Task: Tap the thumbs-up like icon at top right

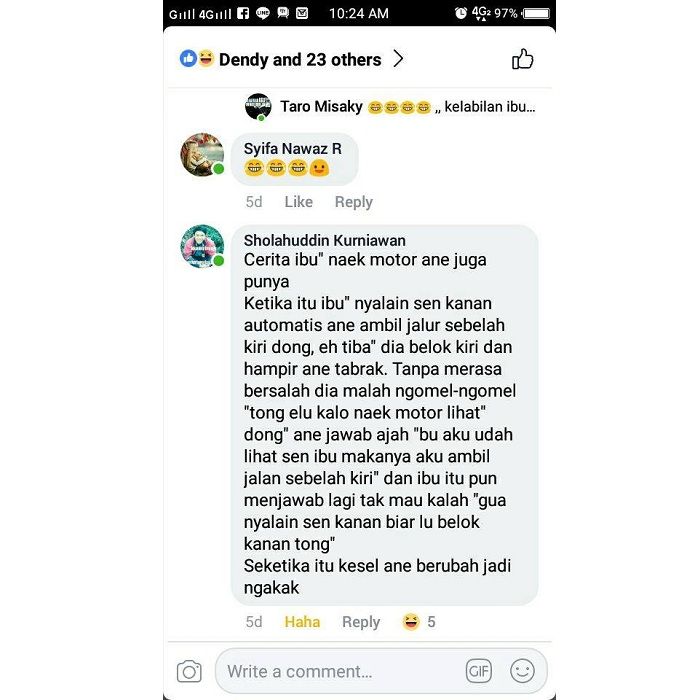Action: (x=522, y=59)
